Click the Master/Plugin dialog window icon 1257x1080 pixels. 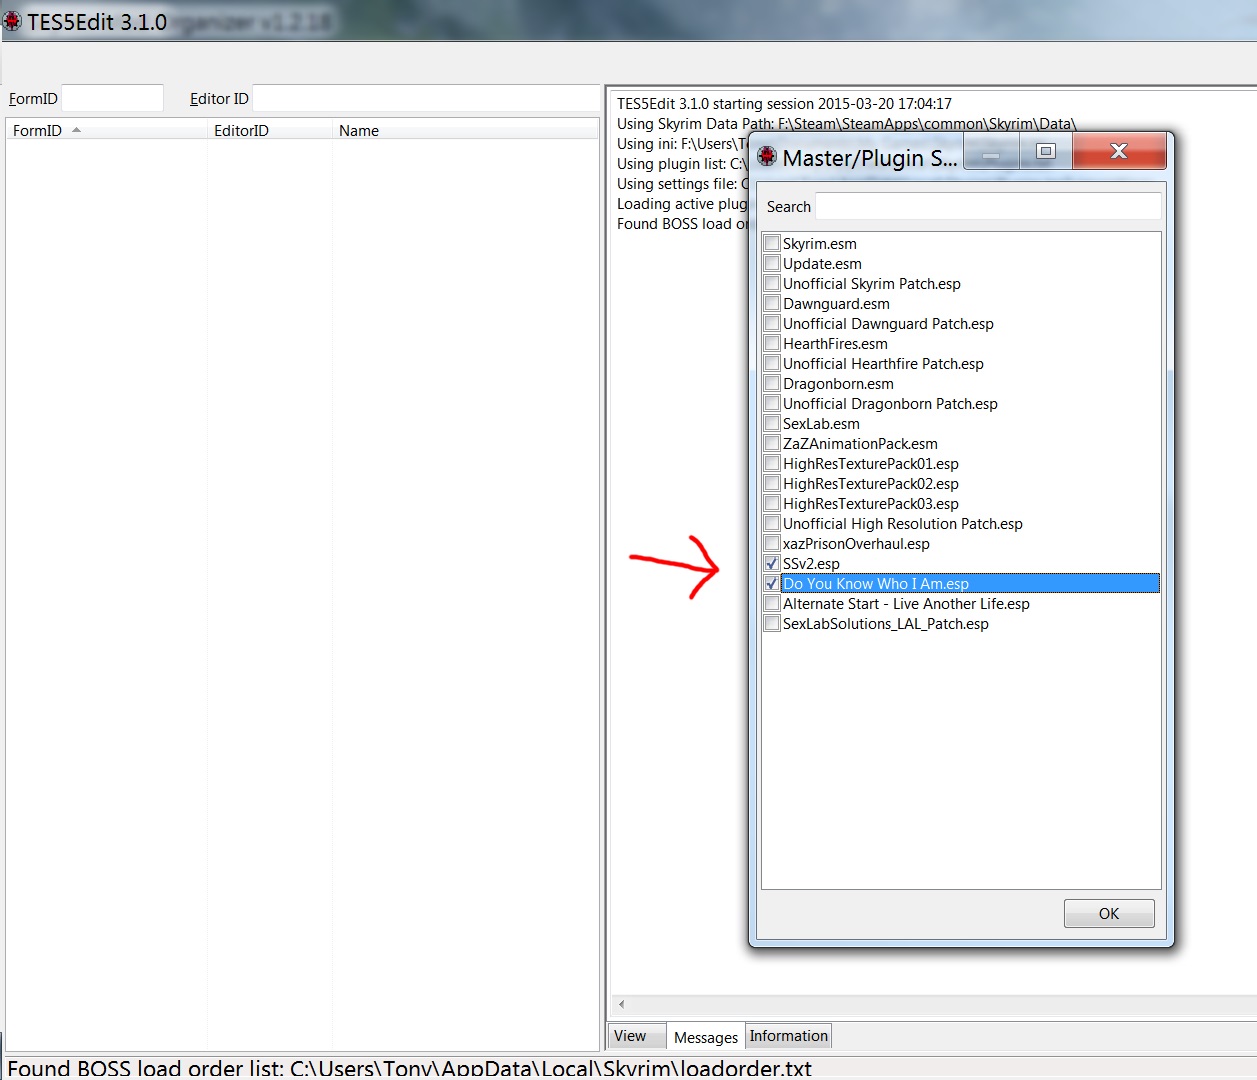click(767, 157)
